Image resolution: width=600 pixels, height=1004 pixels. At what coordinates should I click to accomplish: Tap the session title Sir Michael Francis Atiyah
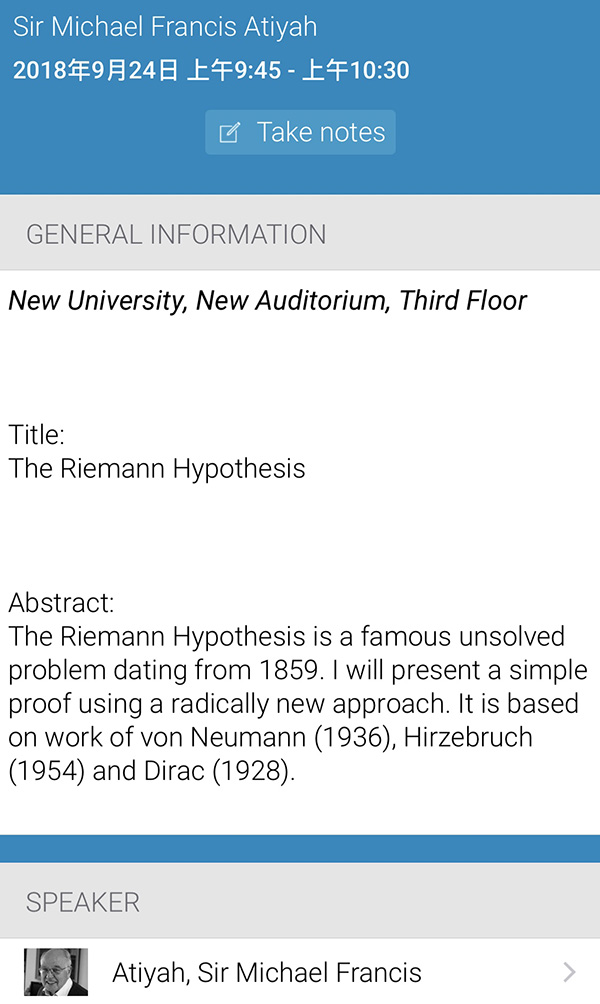[x=165, y=27]
